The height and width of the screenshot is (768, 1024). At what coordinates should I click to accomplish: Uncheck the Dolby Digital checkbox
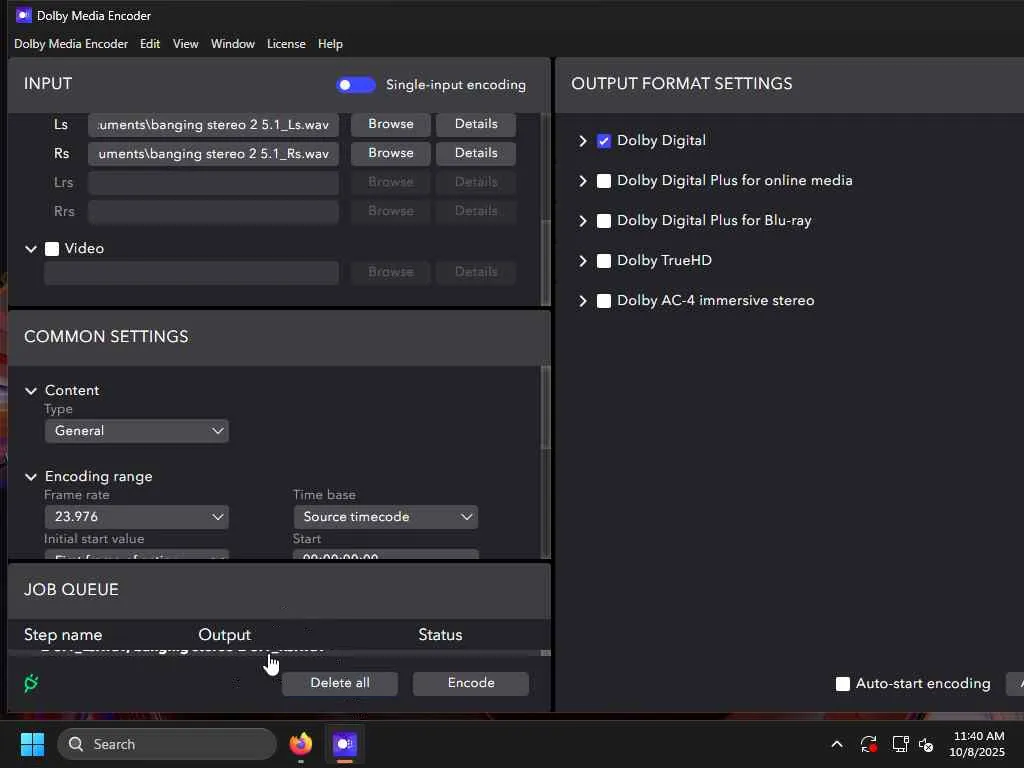tap(604, 141)
